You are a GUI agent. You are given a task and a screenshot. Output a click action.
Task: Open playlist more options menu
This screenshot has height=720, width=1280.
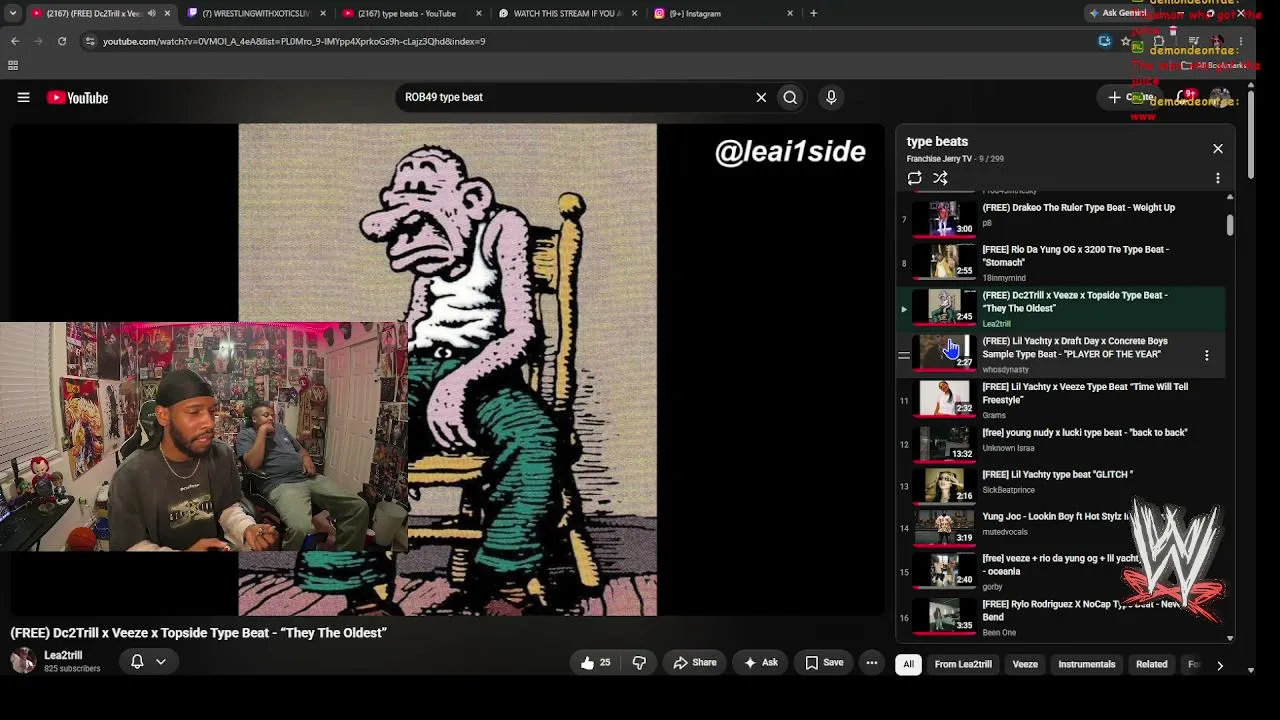[1217, 178]
